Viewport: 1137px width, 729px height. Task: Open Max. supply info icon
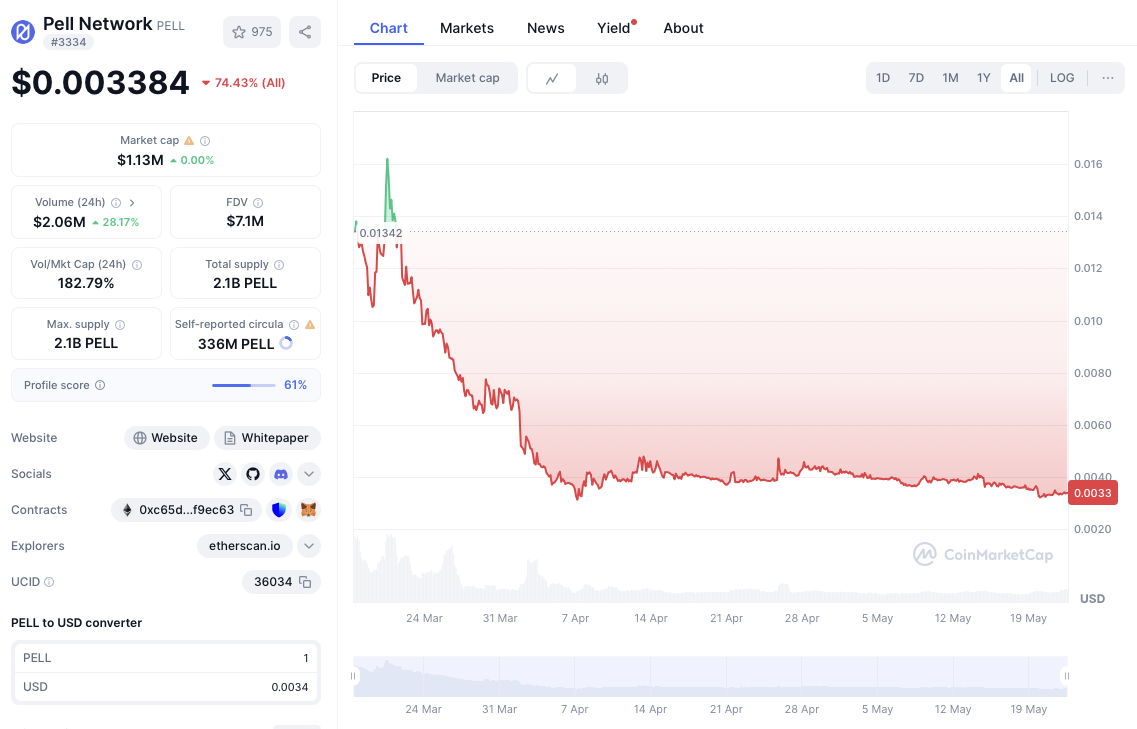click(x=120, y=325)
